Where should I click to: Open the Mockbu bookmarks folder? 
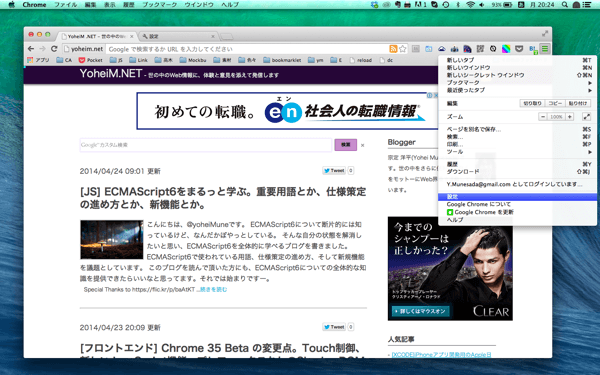193,60
